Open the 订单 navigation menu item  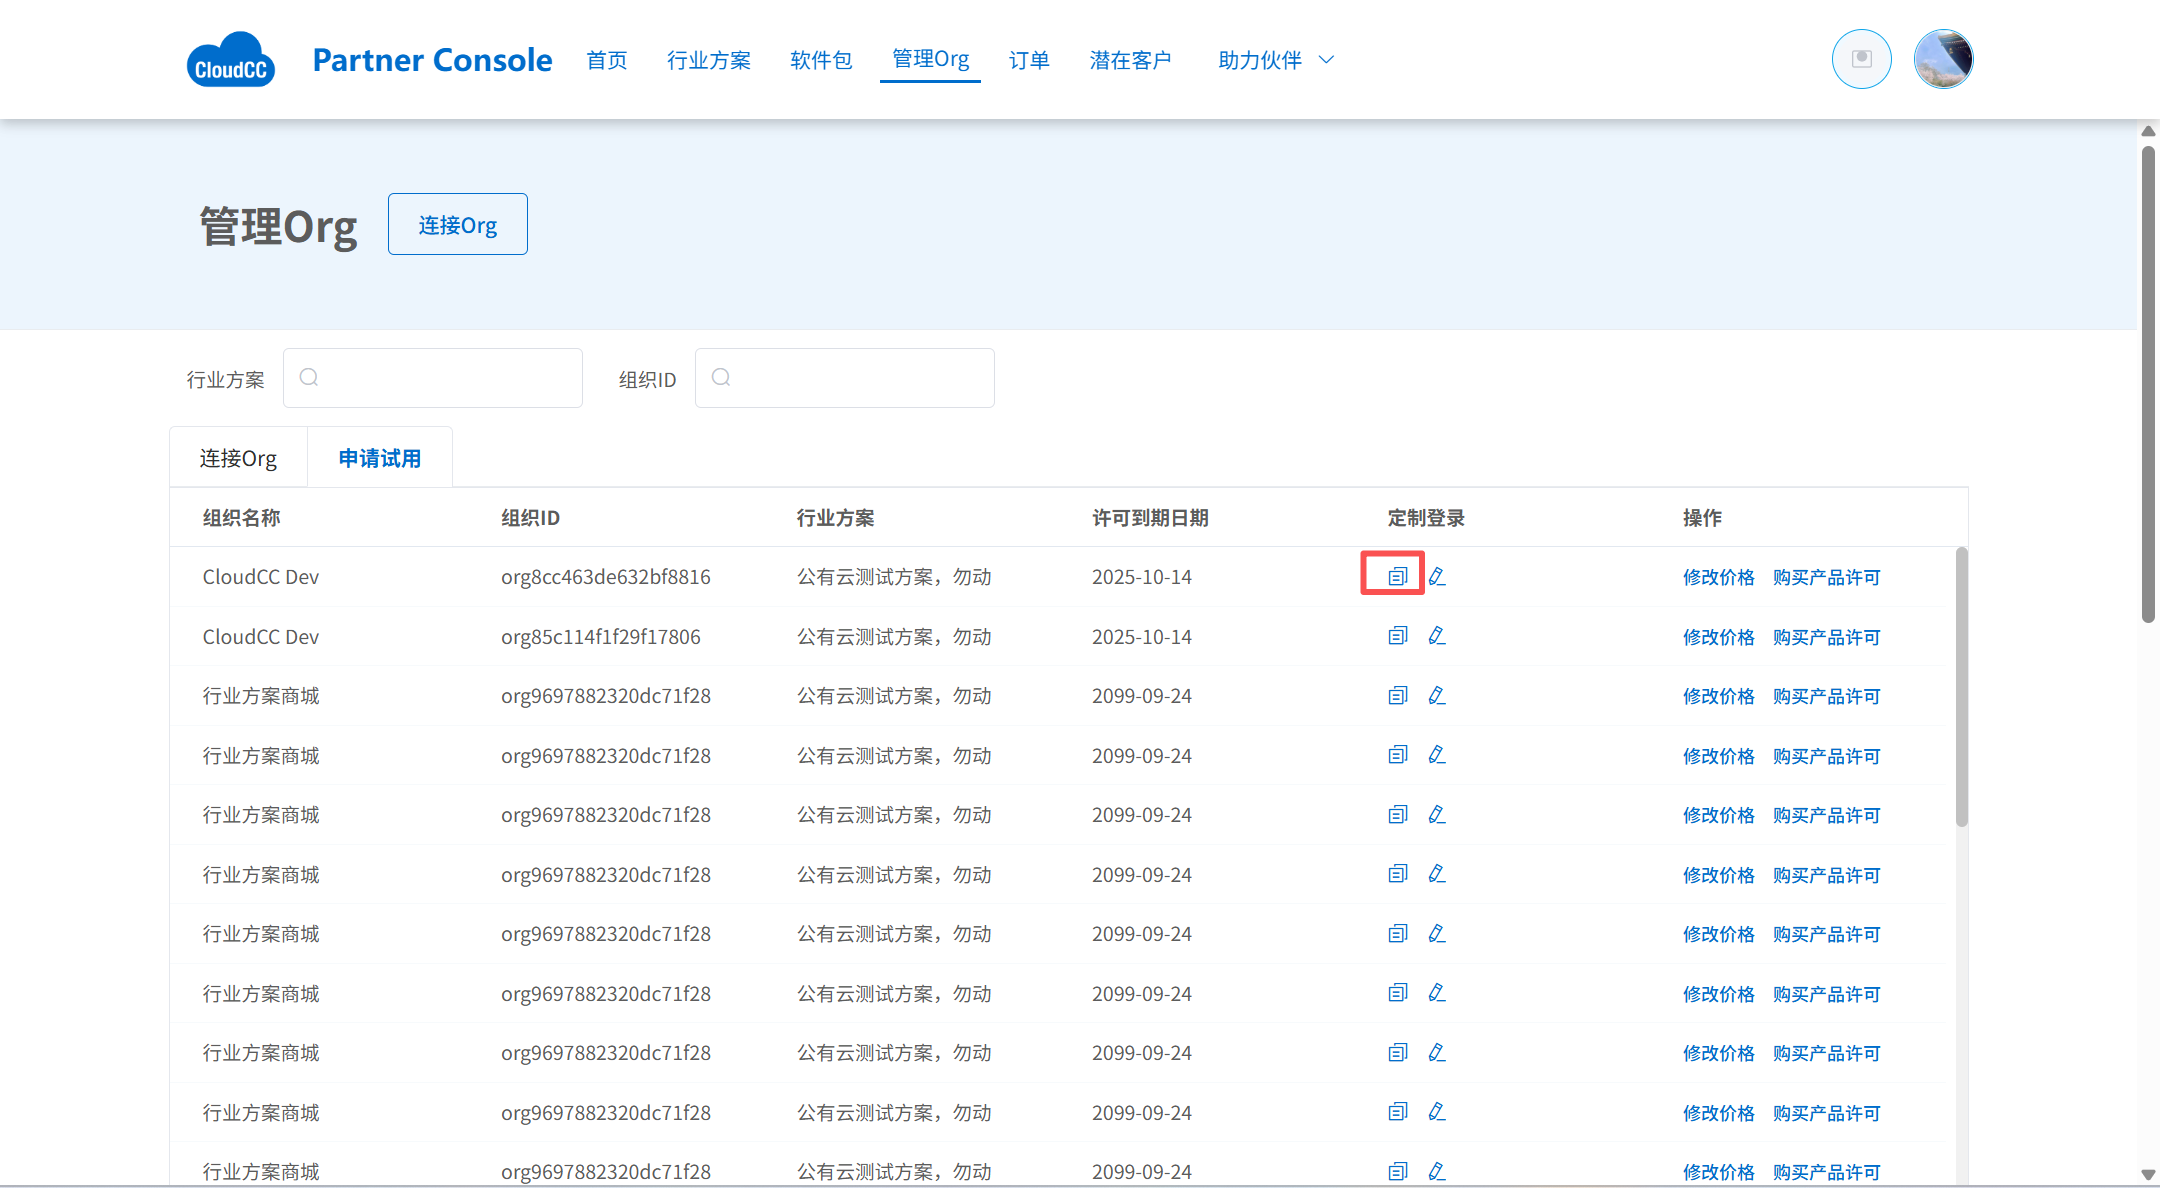tap(1029, 60)
